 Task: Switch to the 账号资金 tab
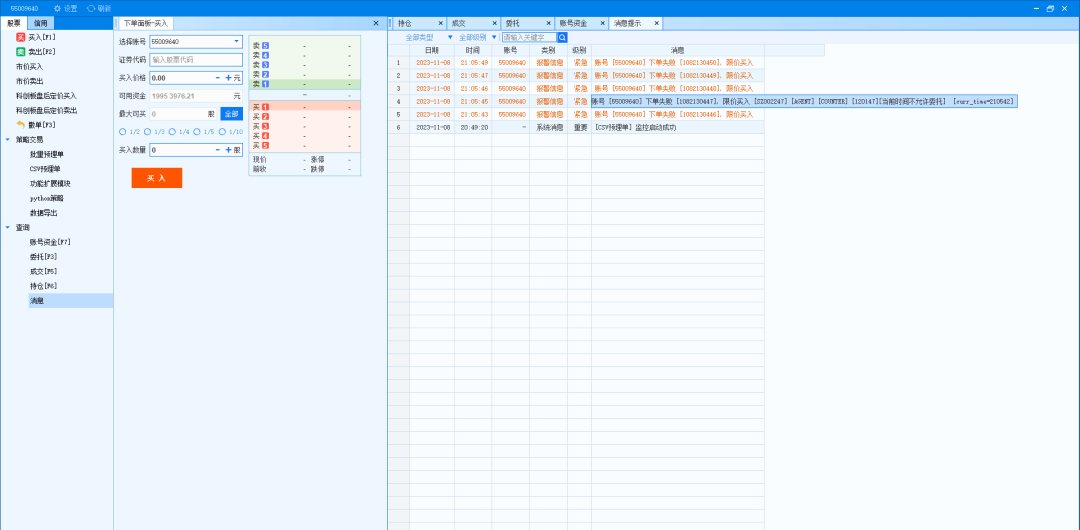coord(573,23)
